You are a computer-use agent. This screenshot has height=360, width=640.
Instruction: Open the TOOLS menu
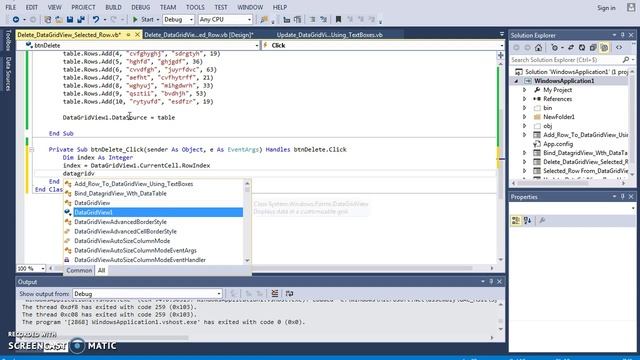point(195,7)
